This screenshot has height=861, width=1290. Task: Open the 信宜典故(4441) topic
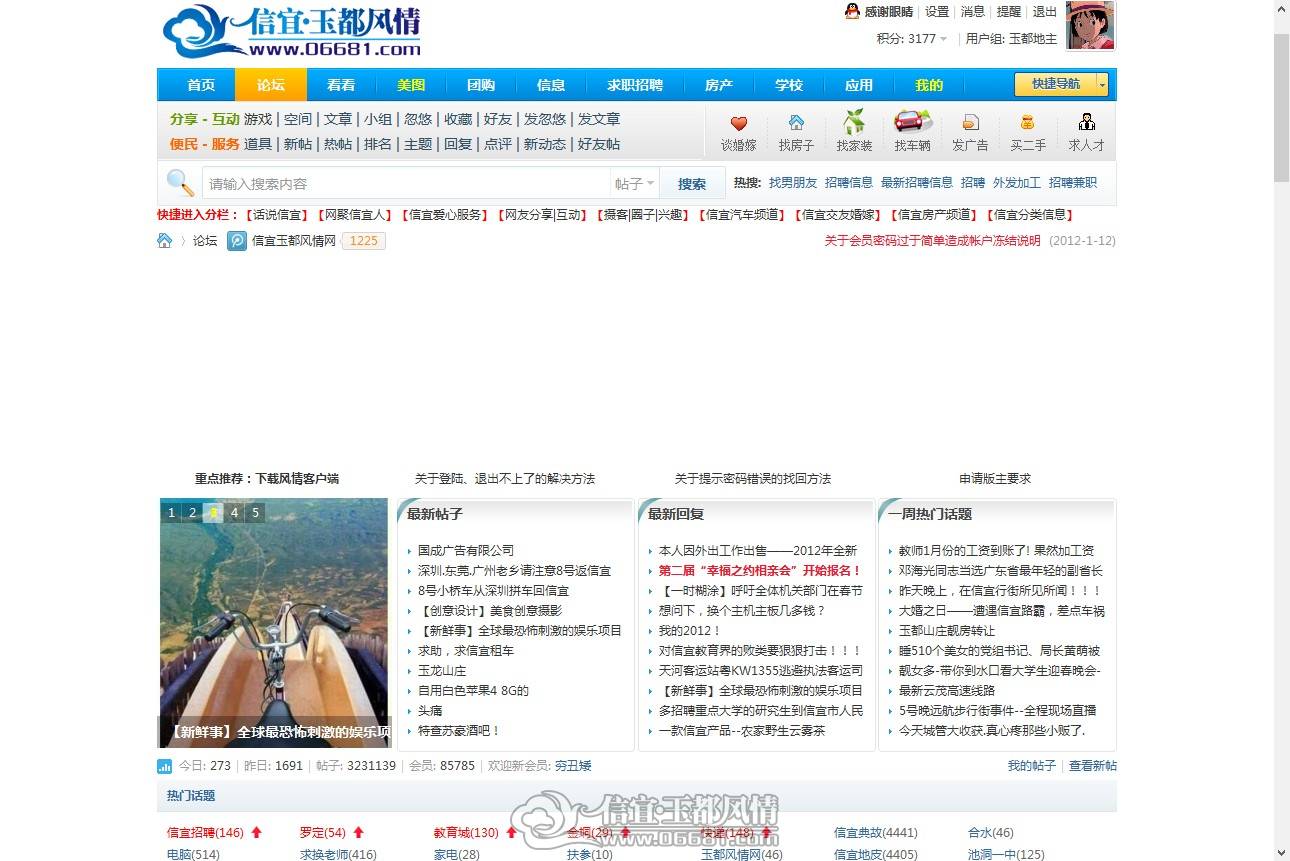click(876, 833)
